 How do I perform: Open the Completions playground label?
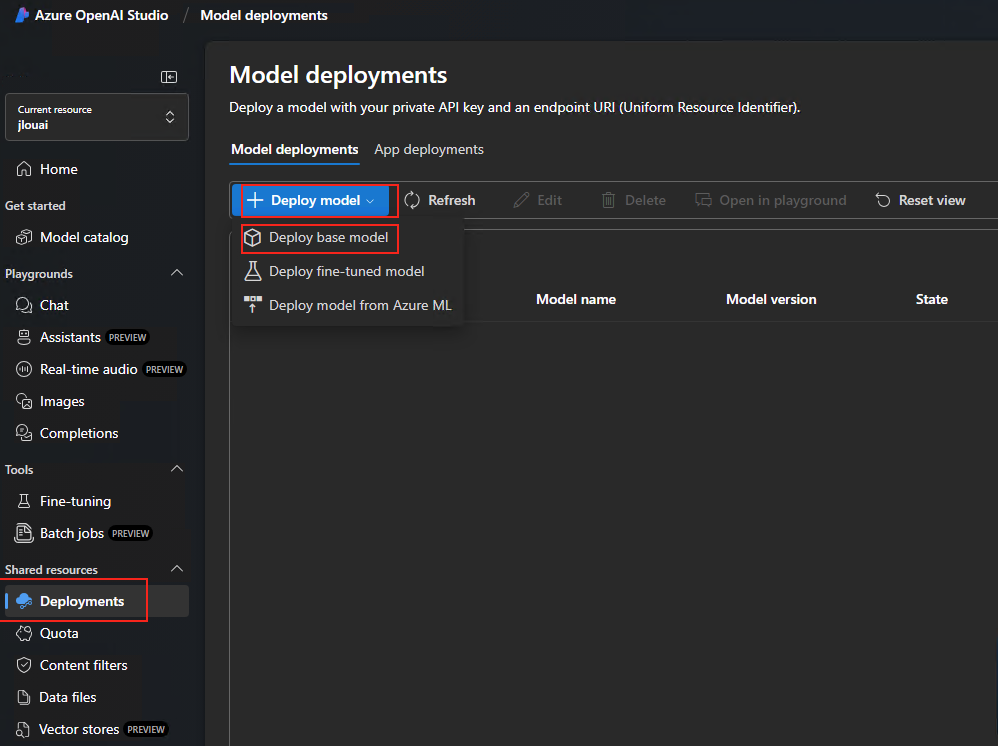coord(79,433)
